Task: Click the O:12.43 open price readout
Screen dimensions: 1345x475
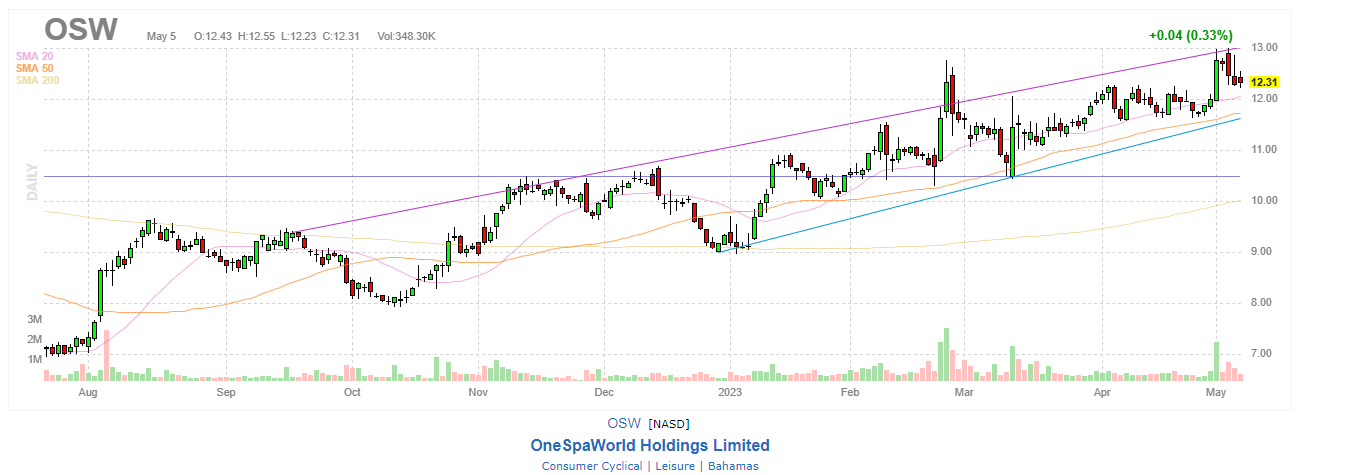Action: [212, 36]
